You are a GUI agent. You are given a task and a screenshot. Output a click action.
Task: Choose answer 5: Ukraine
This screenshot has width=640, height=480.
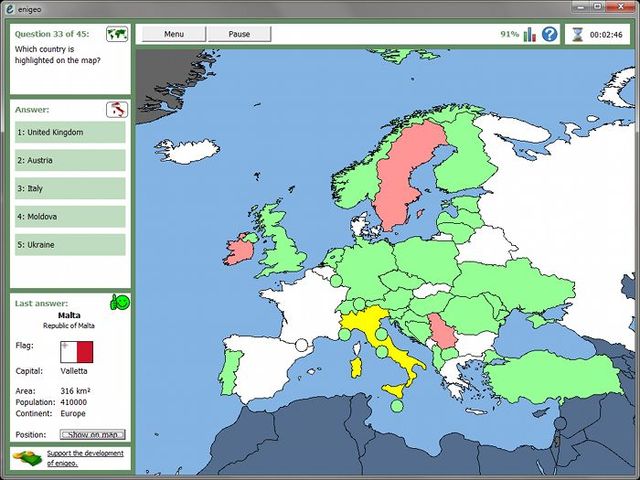[x=70, y=245]
